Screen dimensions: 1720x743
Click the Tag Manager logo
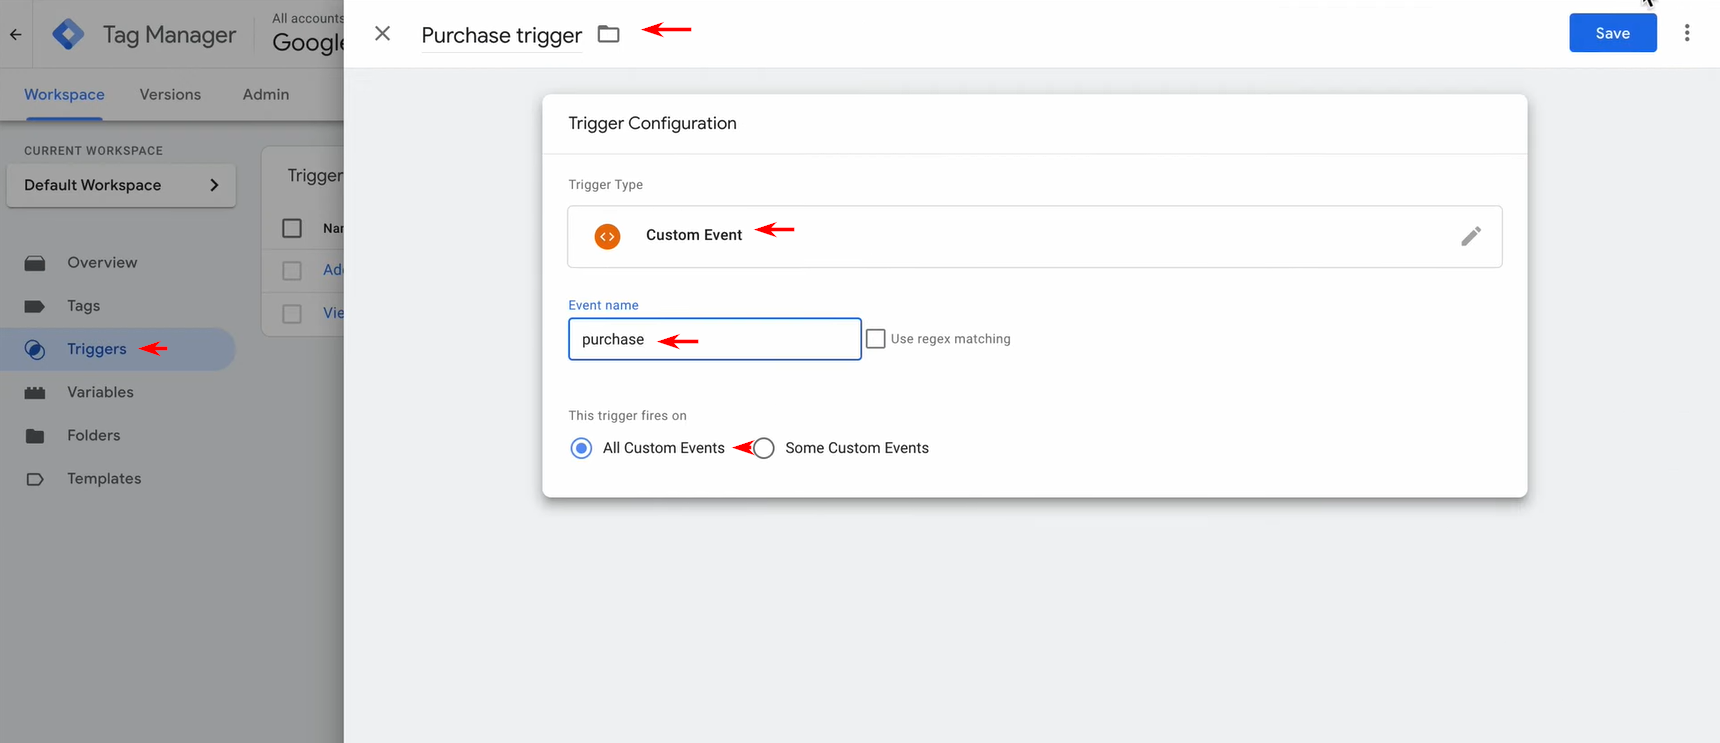pos(68,34)
